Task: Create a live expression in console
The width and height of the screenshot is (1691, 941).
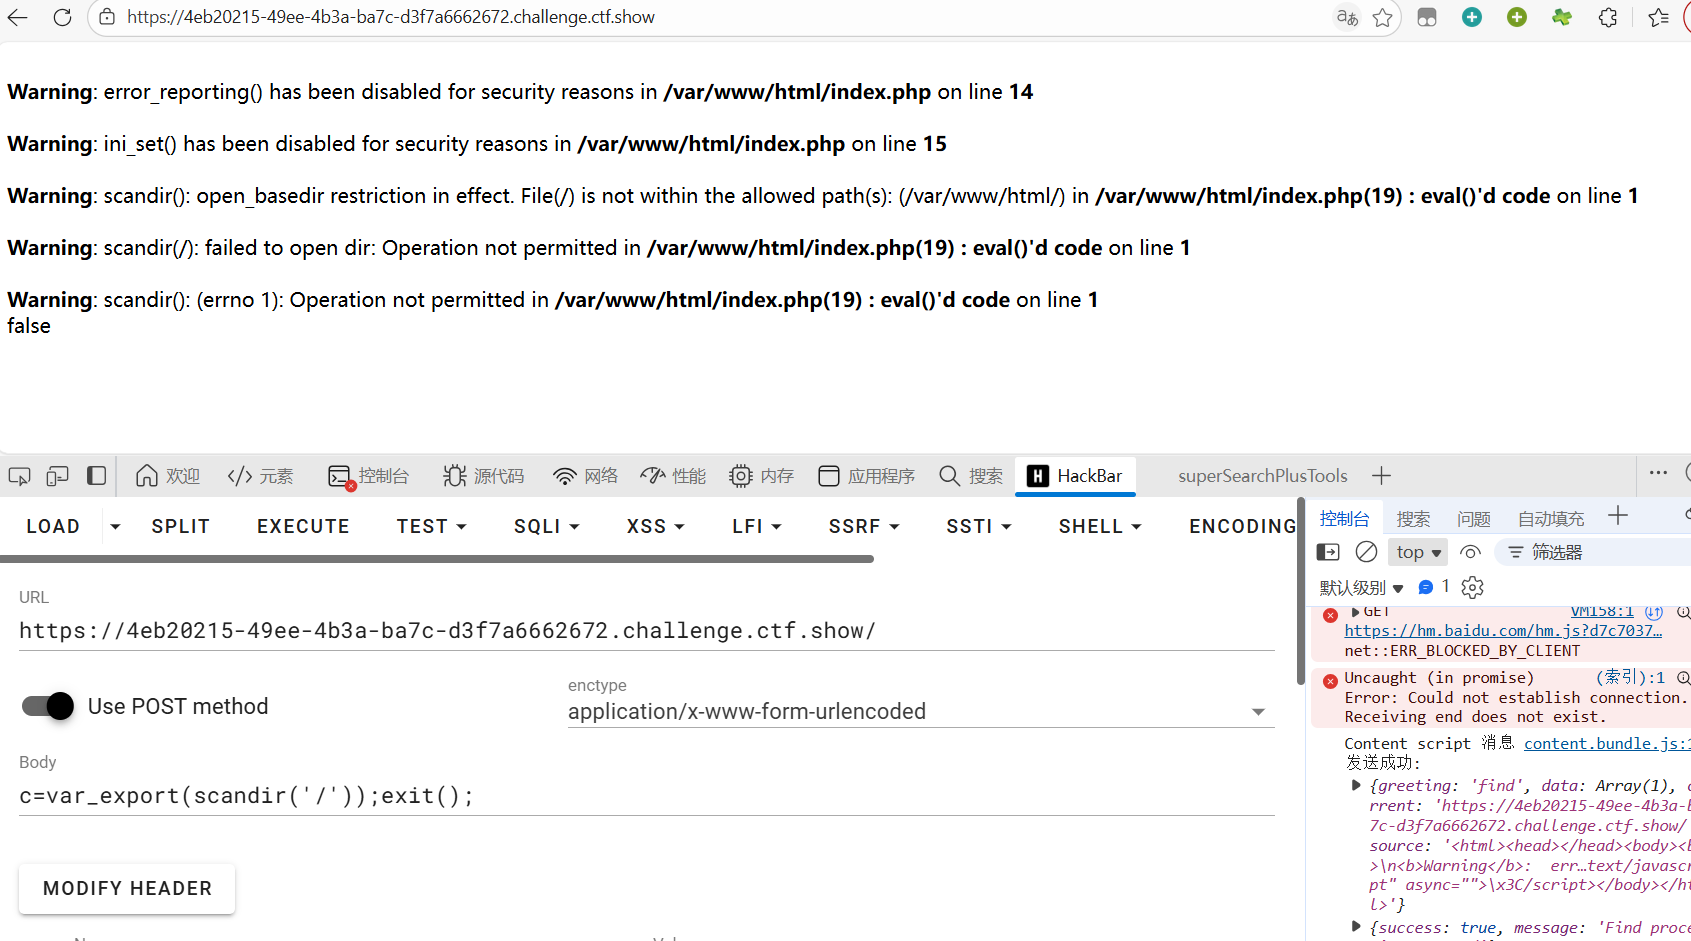Action: 1470,552
